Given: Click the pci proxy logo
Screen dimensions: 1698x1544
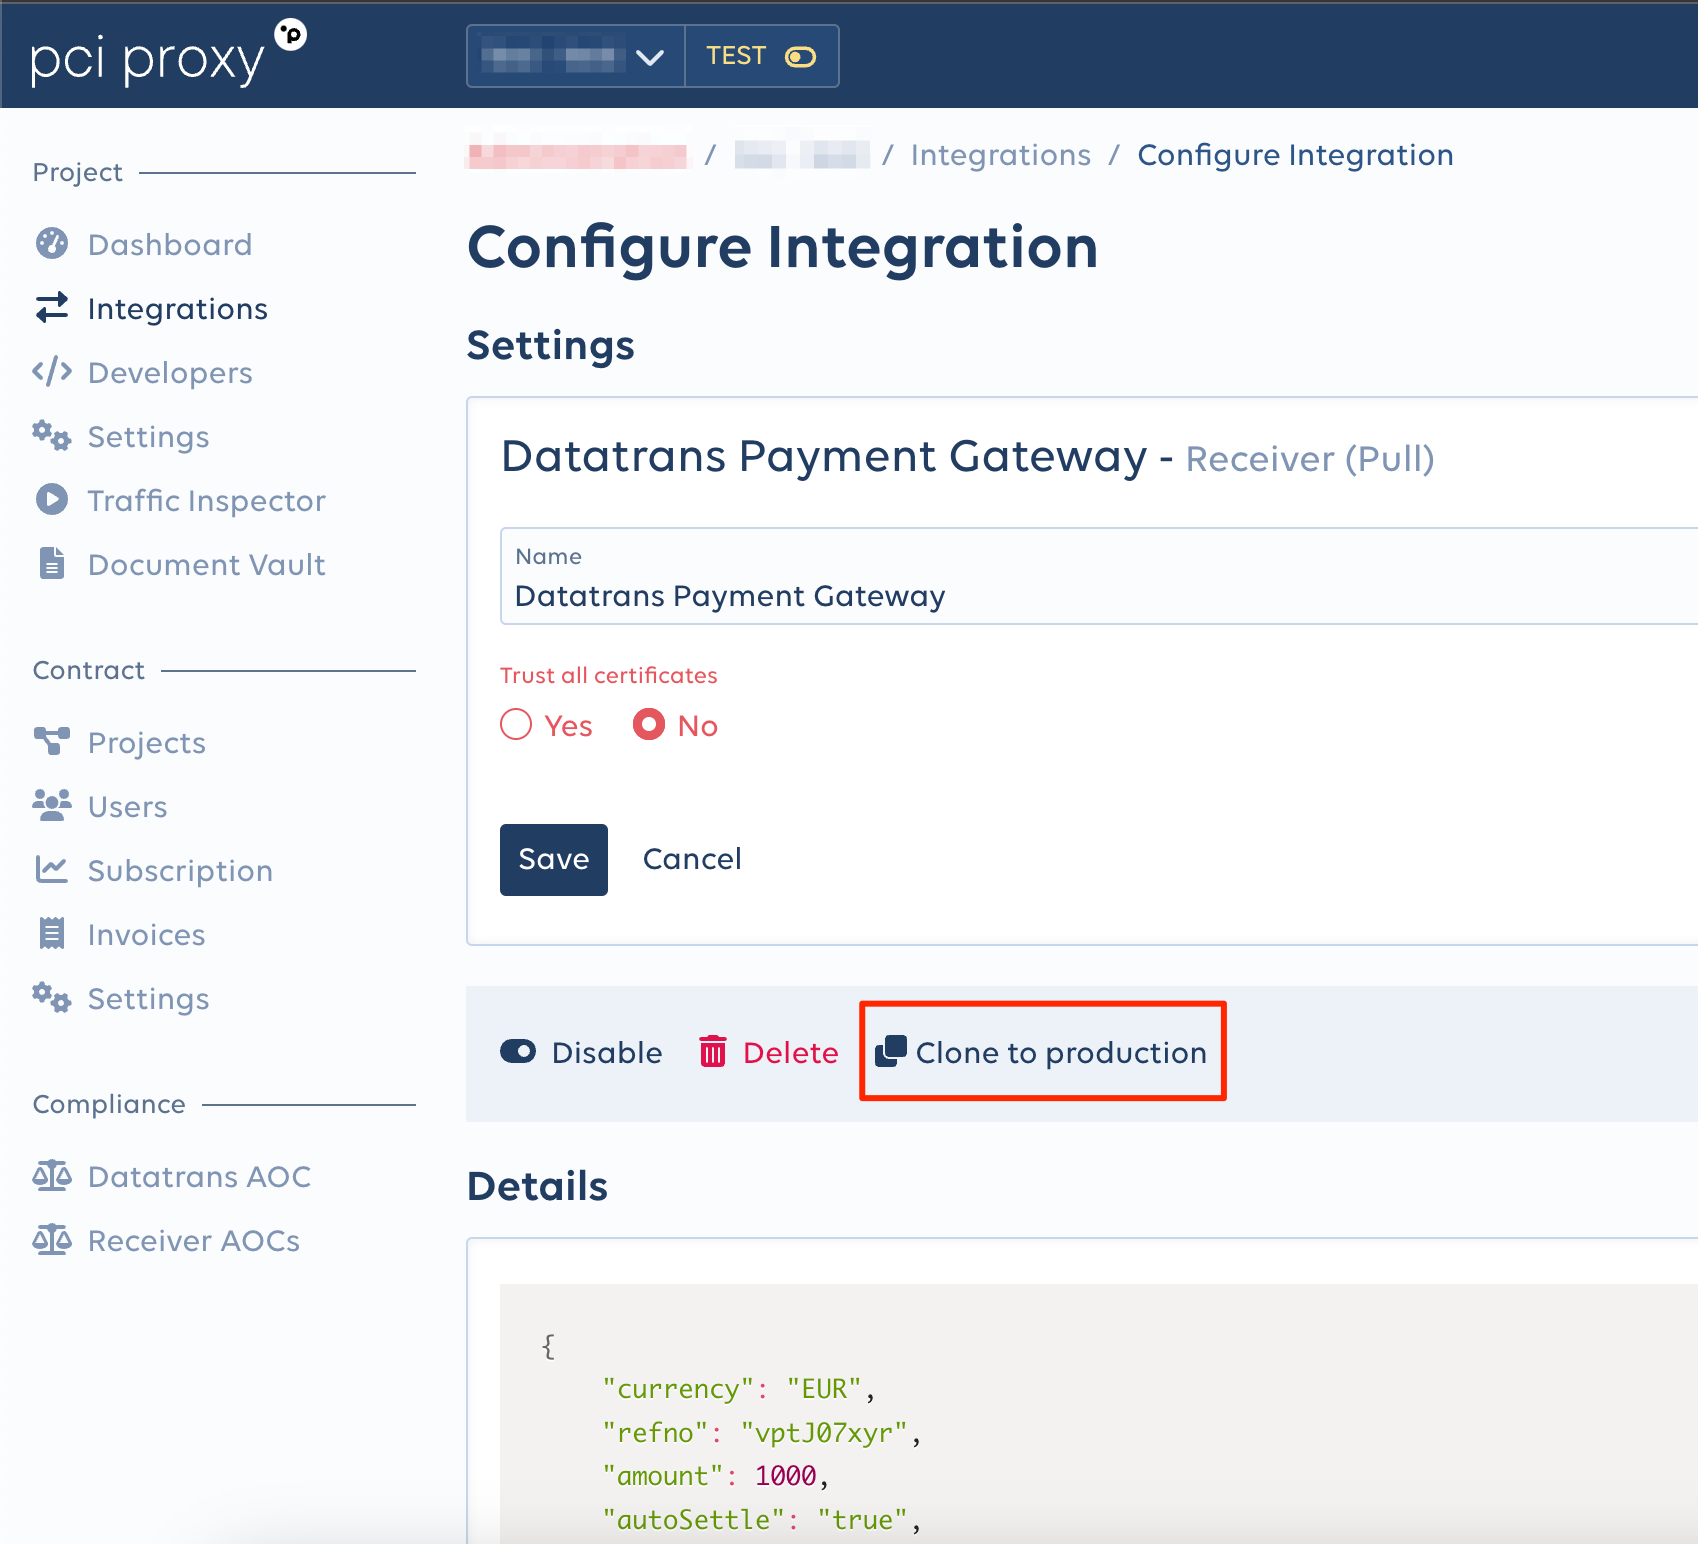Looking at the screenshot, I should [x=168, y=54].
